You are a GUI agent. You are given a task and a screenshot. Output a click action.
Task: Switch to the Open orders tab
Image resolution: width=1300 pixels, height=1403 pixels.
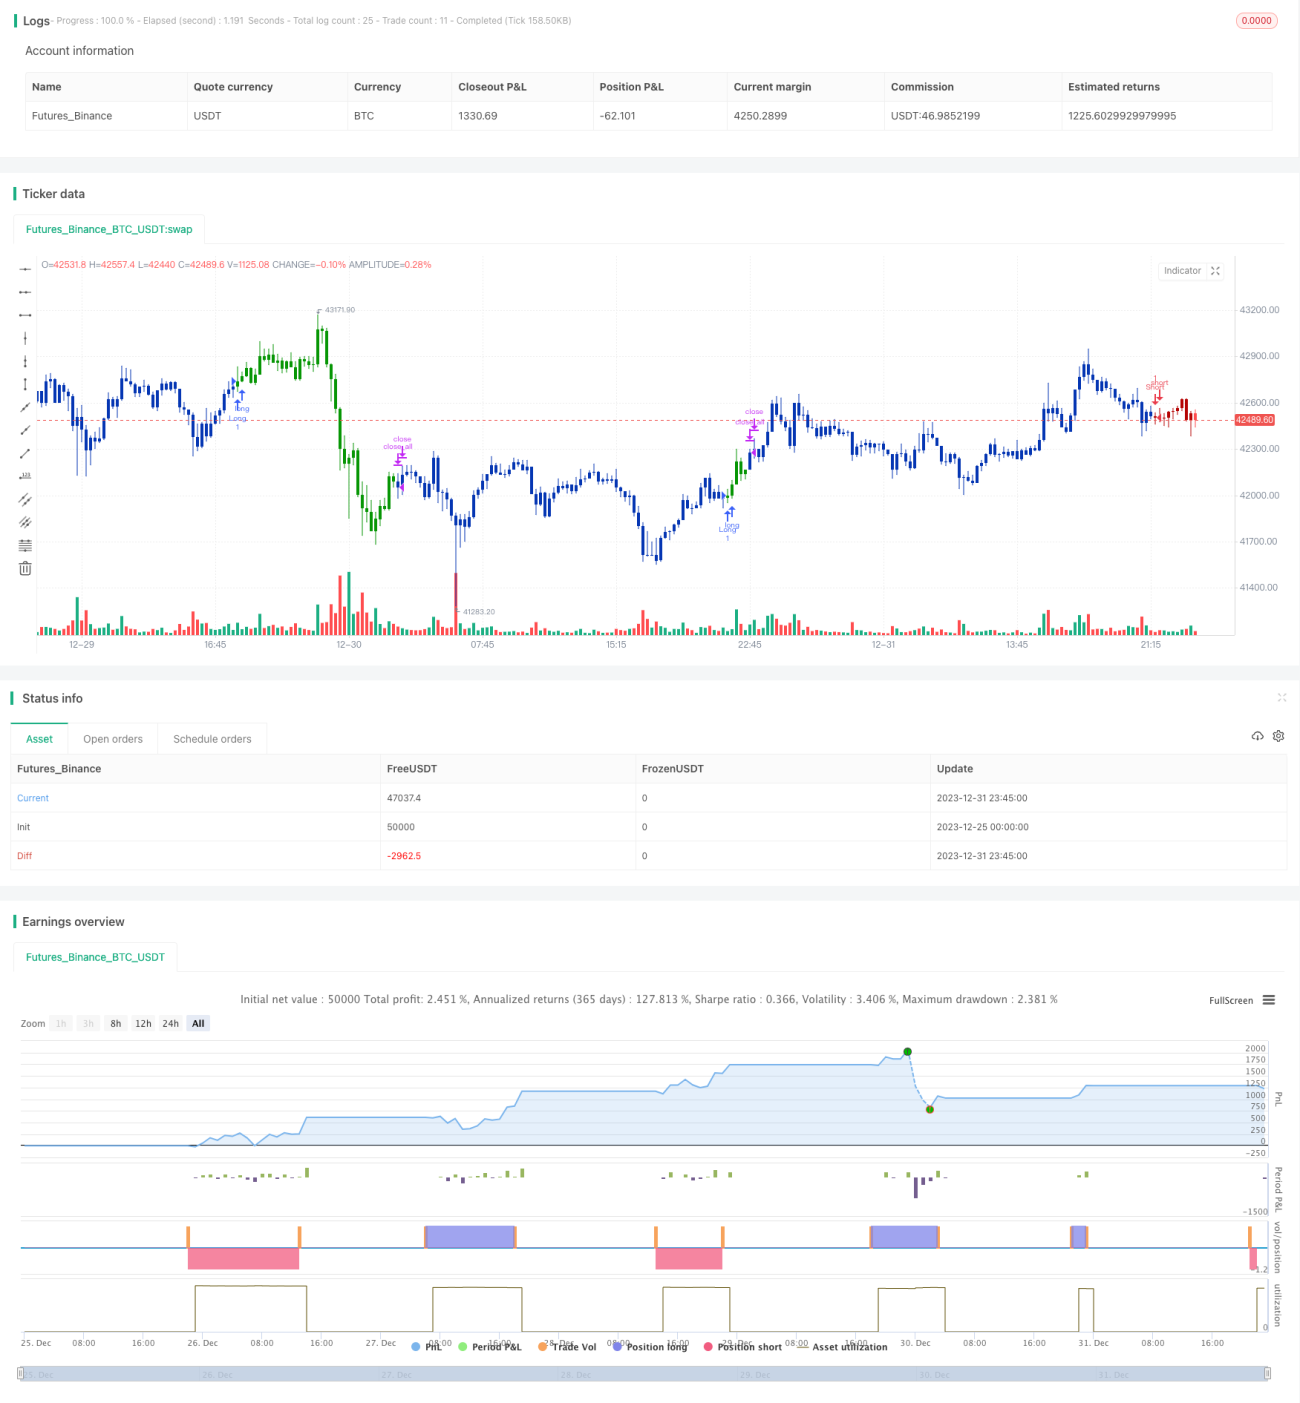[x=113, y=739]
